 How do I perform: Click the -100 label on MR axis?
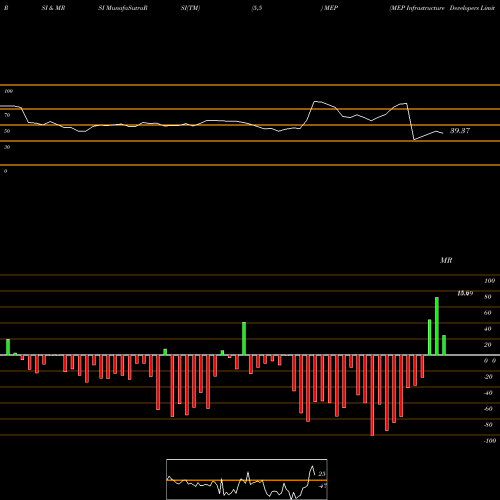coord(490,441)
